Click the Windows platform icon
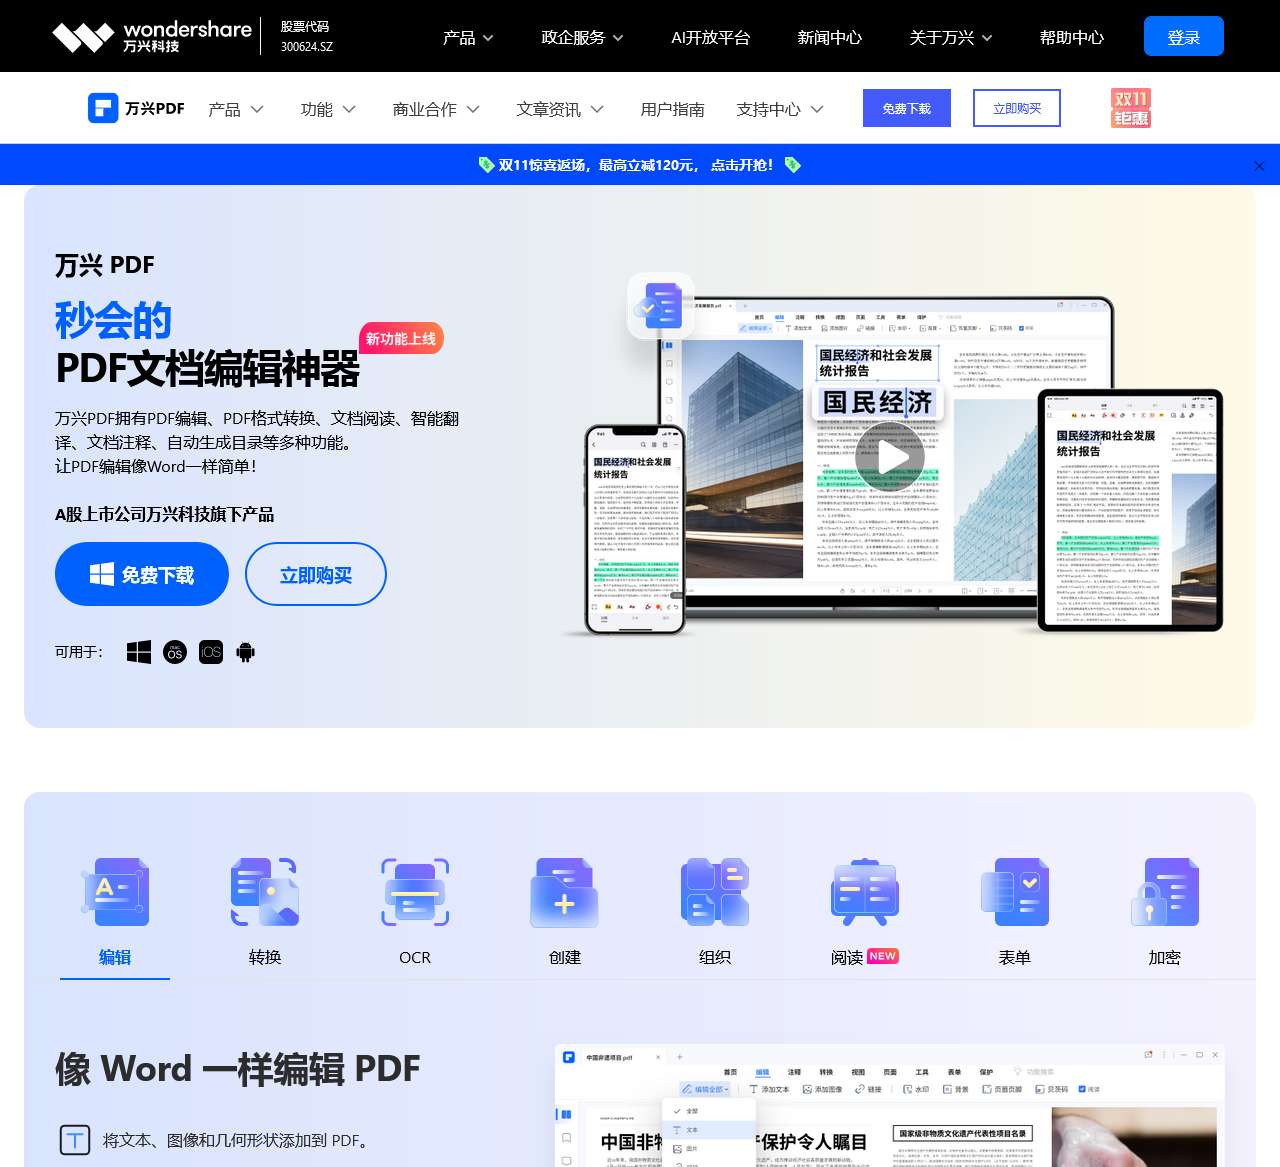 pos(138,651)
